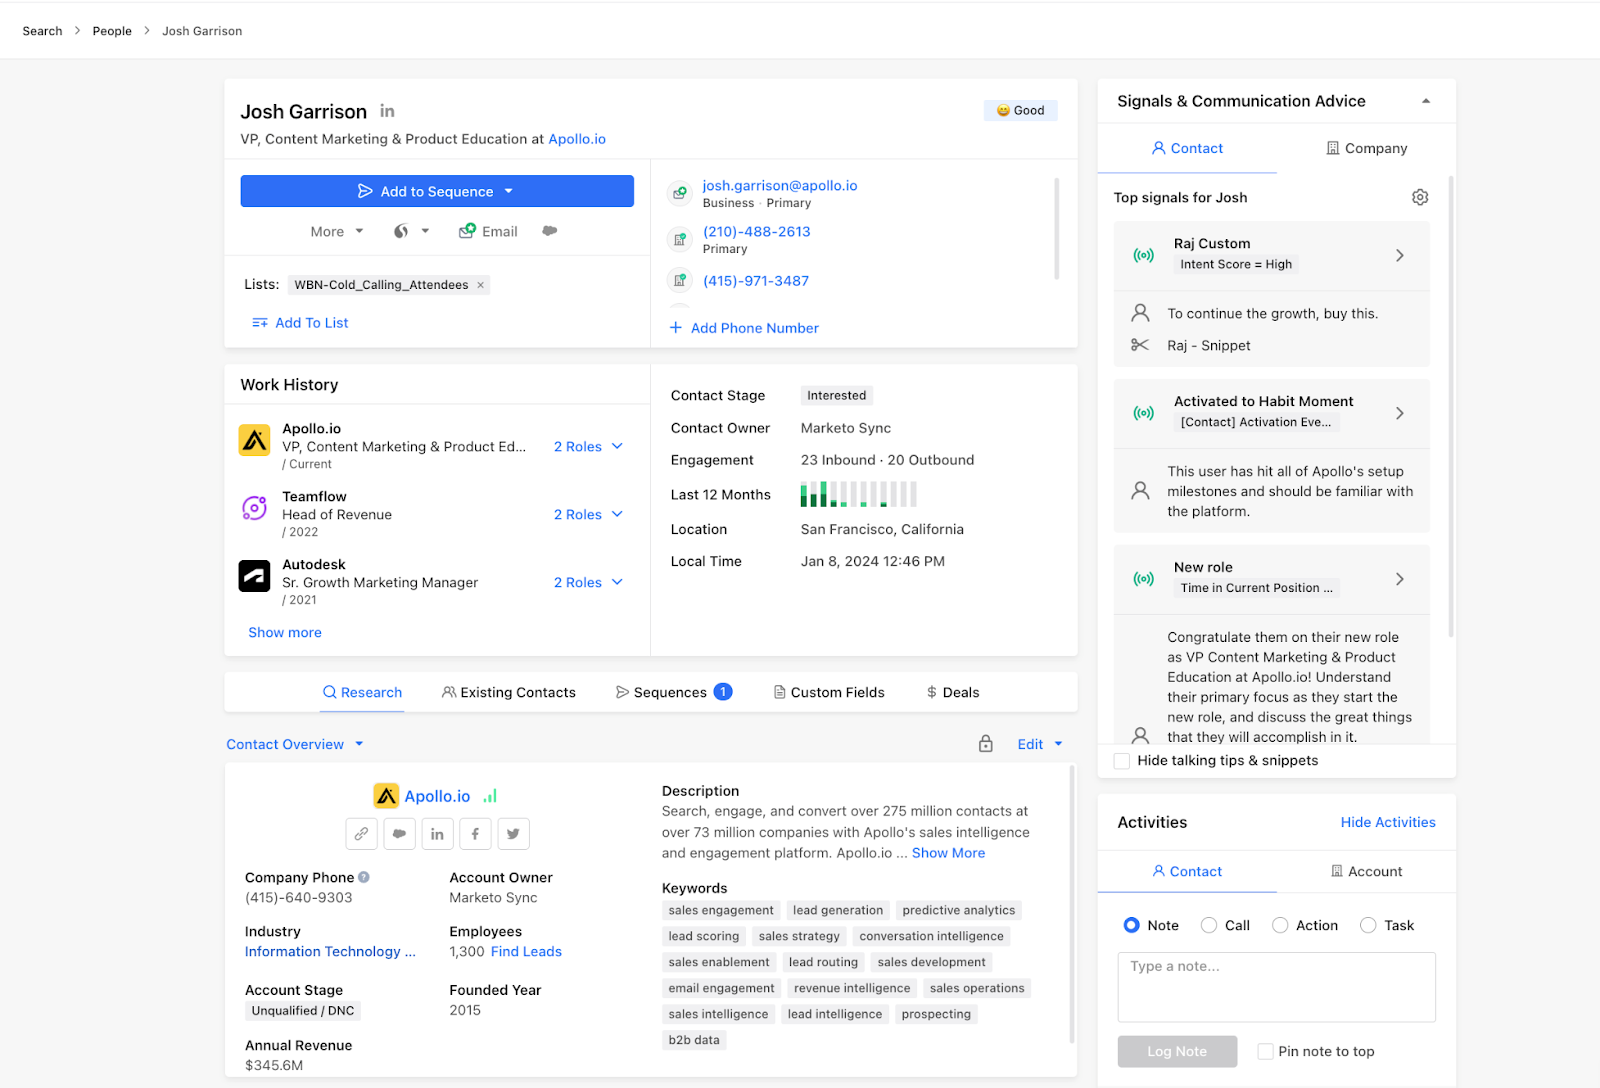This screenshot has width=1600, height=1088.
Task: Click the signals settings gear icon
Action: [x=1420, y=197]
